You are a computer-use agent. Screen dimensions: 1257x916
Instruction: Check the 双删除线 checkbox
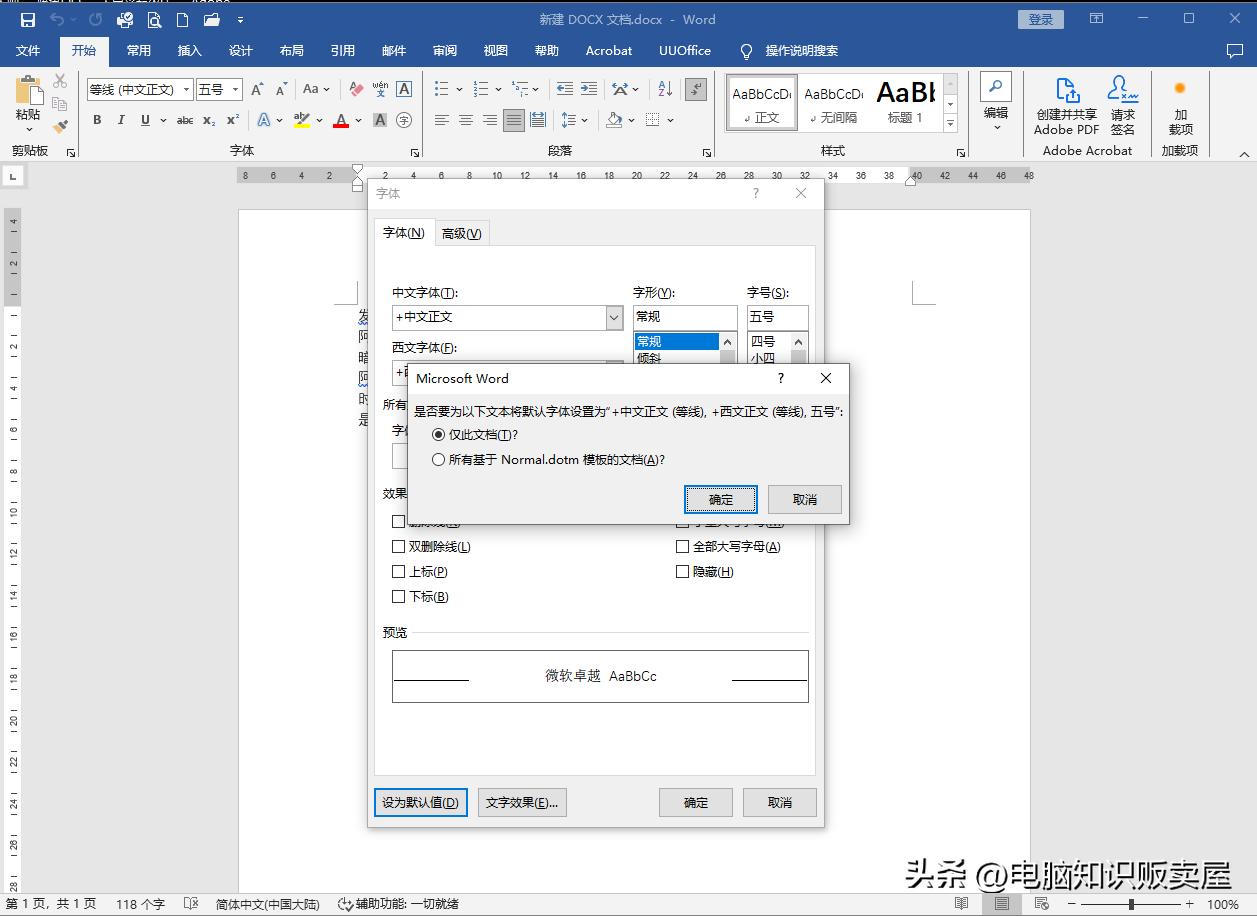pos(398,546)
